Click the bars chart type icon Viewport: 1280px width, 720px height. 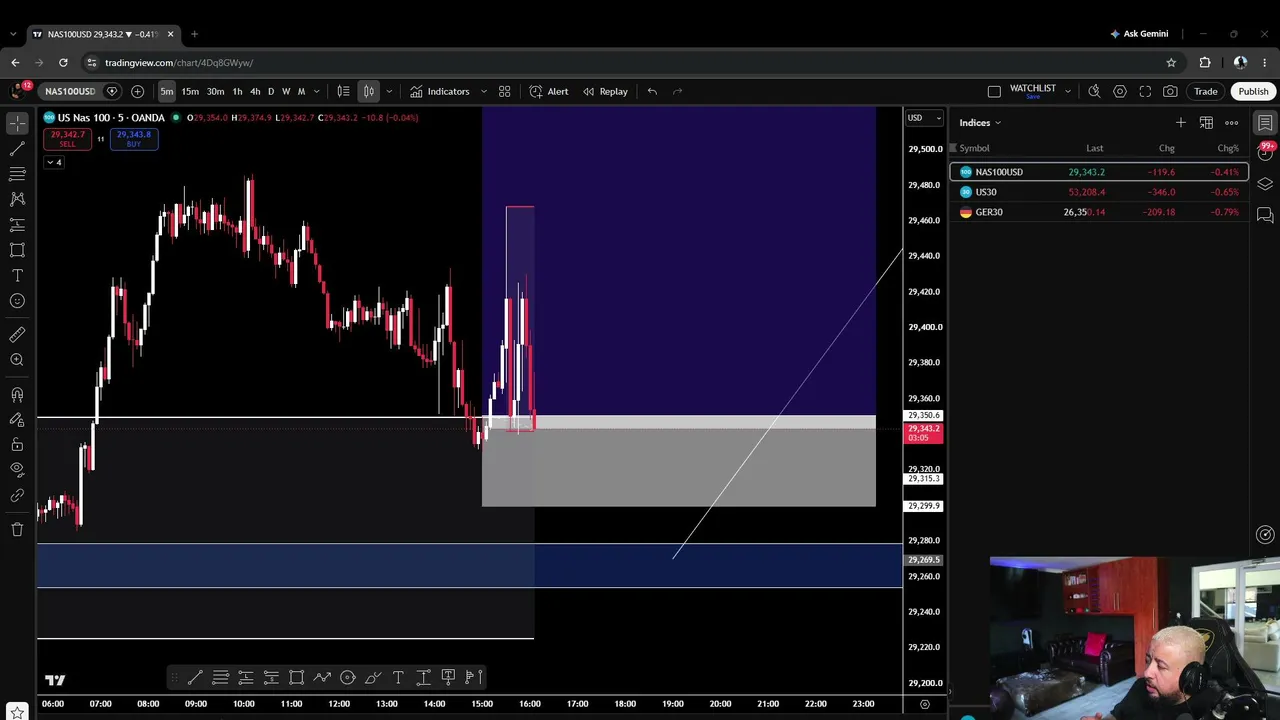coord(343,91)
